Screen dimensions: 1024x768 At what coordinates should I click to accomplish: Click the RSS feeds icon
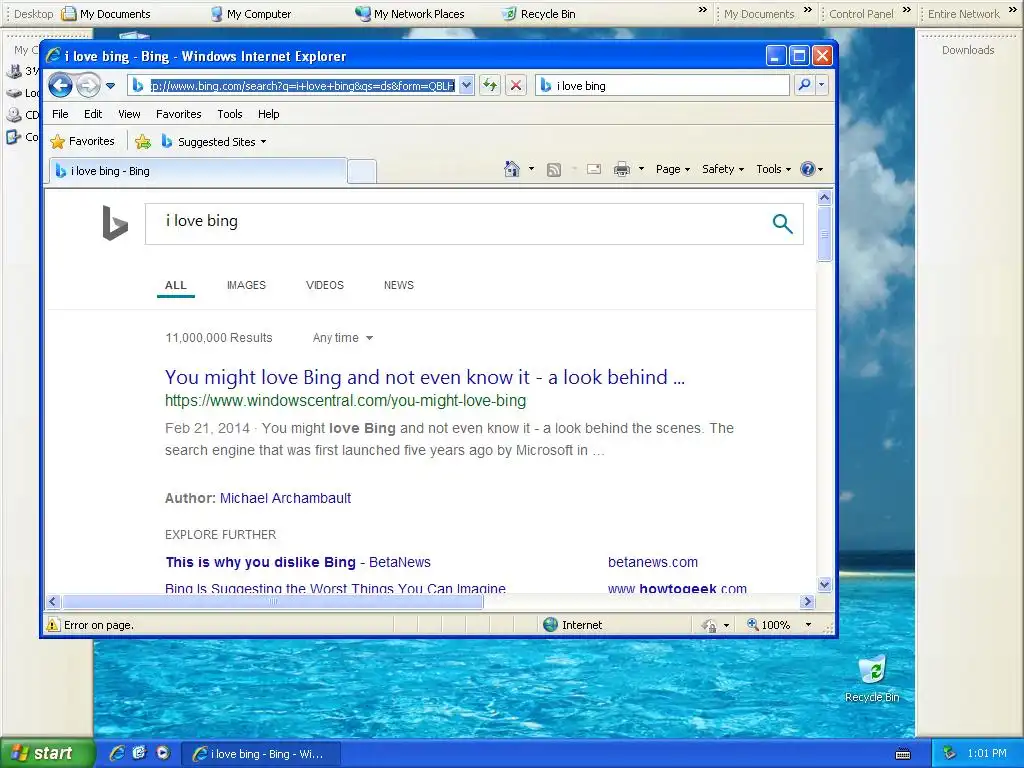point(554,170)
